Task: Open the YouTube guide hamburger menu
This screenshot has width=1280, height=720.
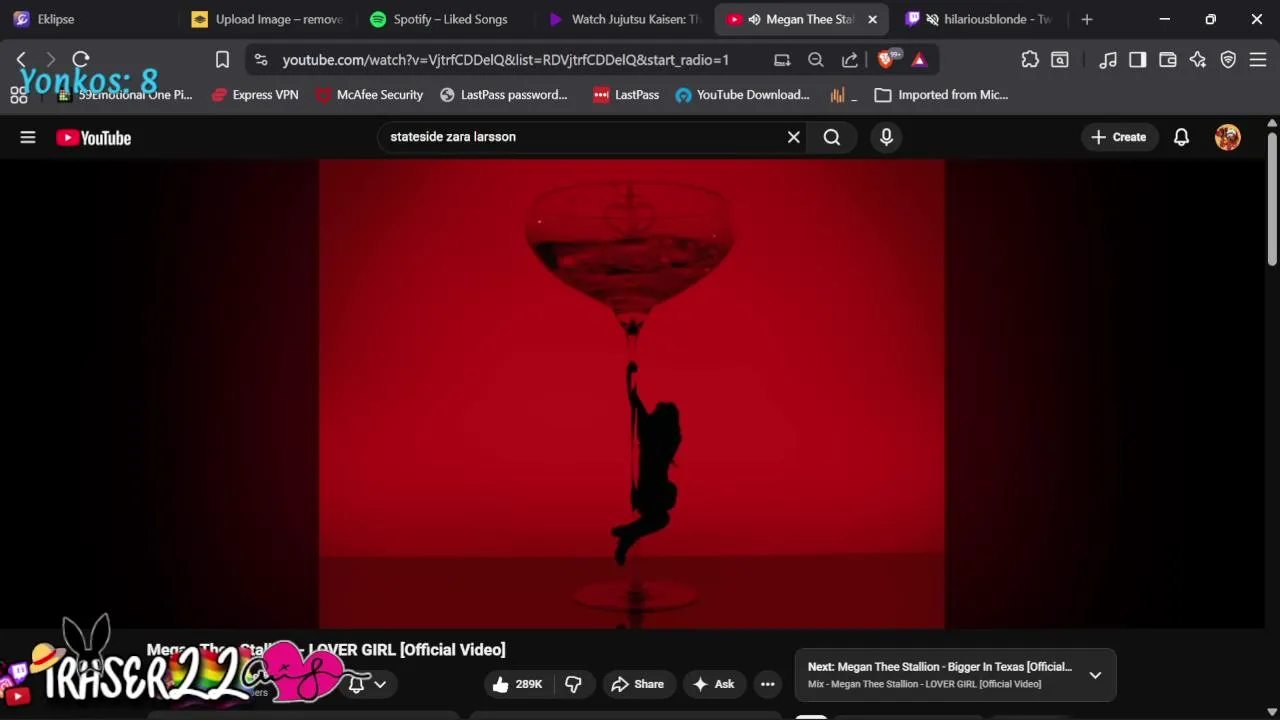Action: tap(28, 137)
